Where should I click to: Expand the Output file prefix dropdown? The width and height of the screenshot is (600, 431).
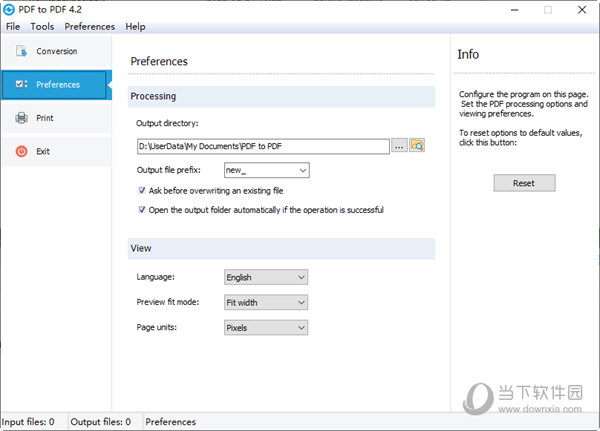point(303,170)
